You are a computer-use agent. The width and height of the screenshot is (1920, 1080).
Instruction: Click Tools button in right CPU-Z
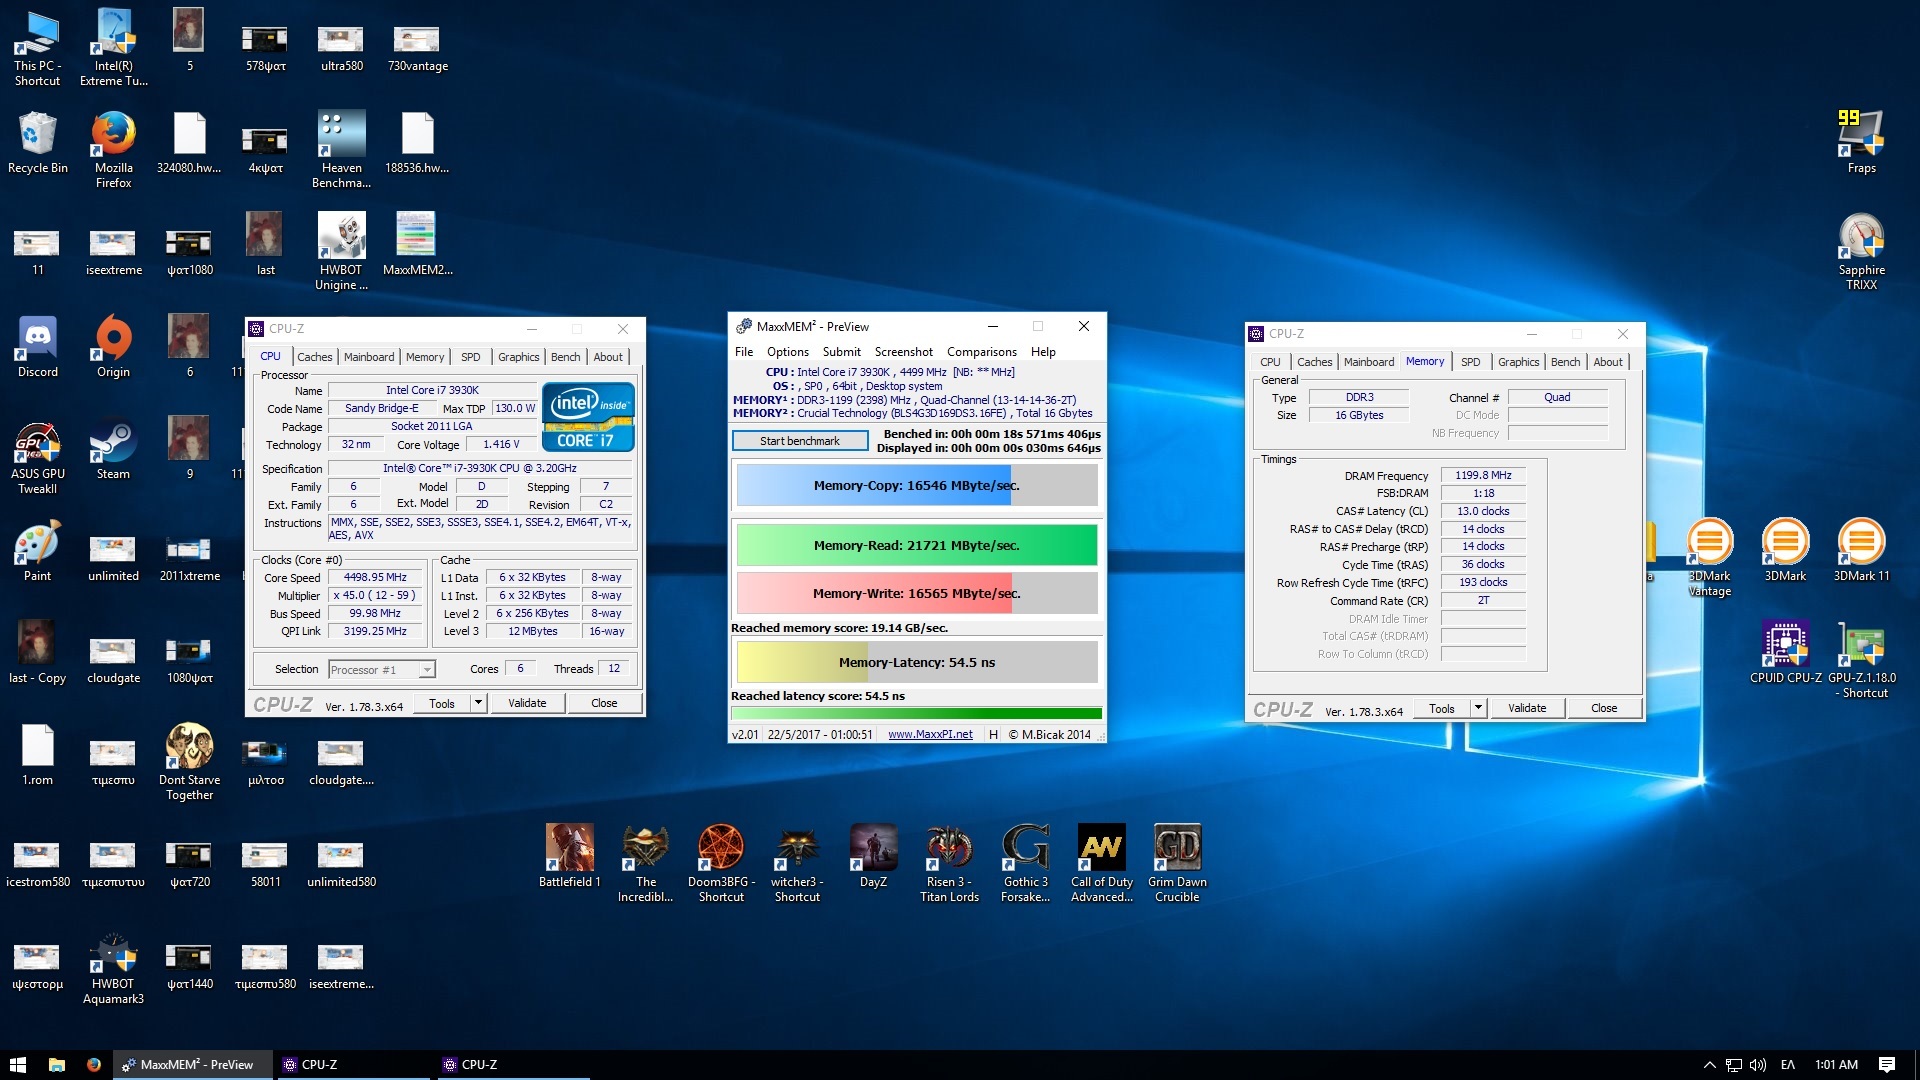[x=1442, y=708]
